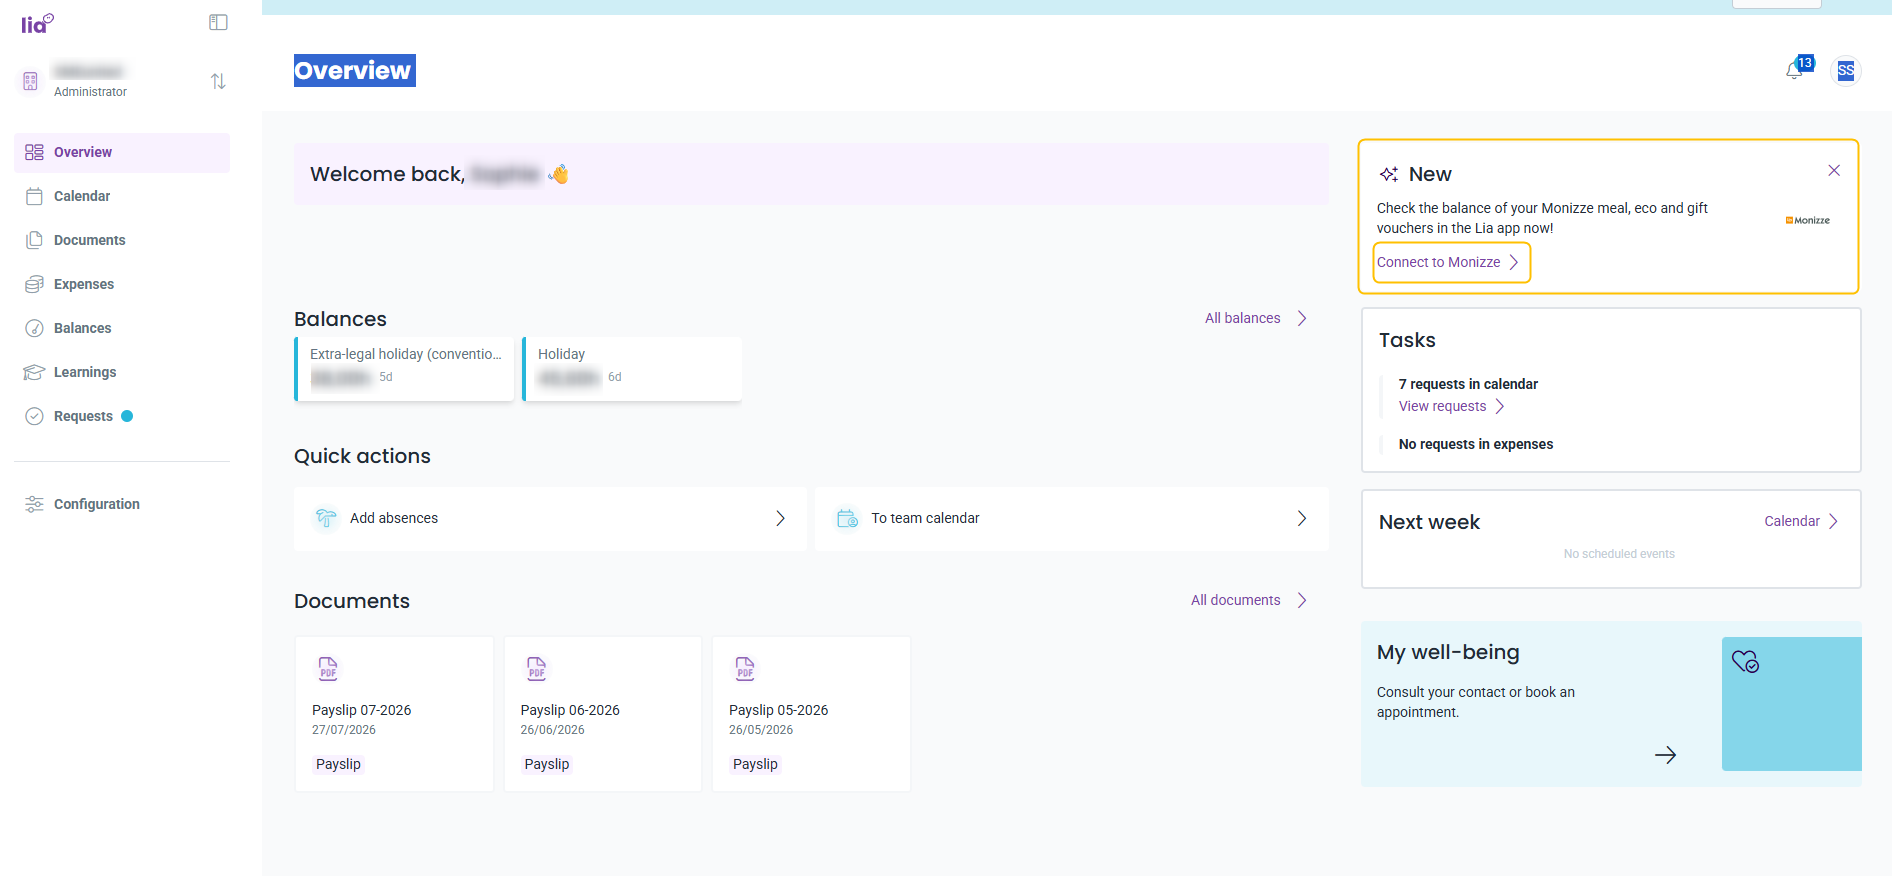Click chevron beside Next week Calendar
1892x876 pixels.
pyautogui.click(x=1833, y=521)
